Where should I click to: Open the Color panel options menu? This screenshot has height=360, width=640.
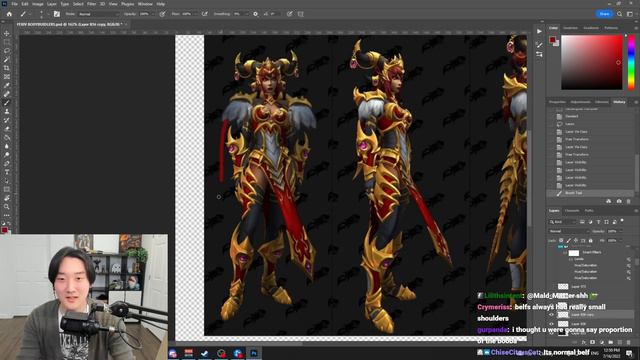point(636,28)
